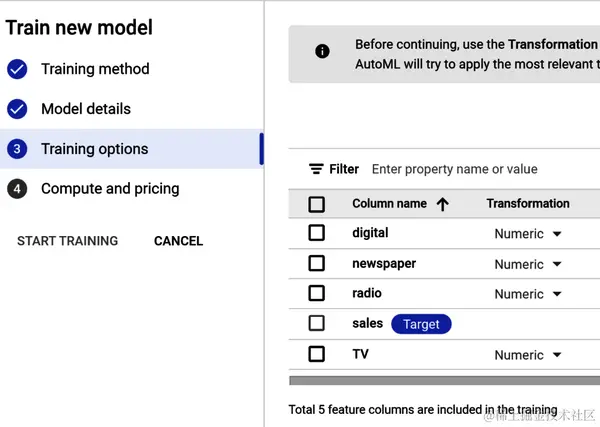Expand the newspaper Numeric dropdown
The image size is (600, 427).
[x=528, y=265]
